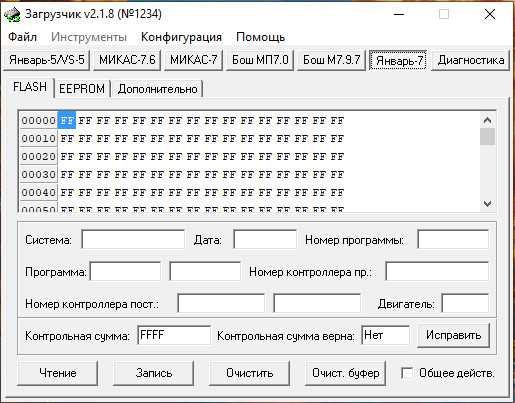Click the Запись button
This screenshot has height=403, width=515.
154,373
